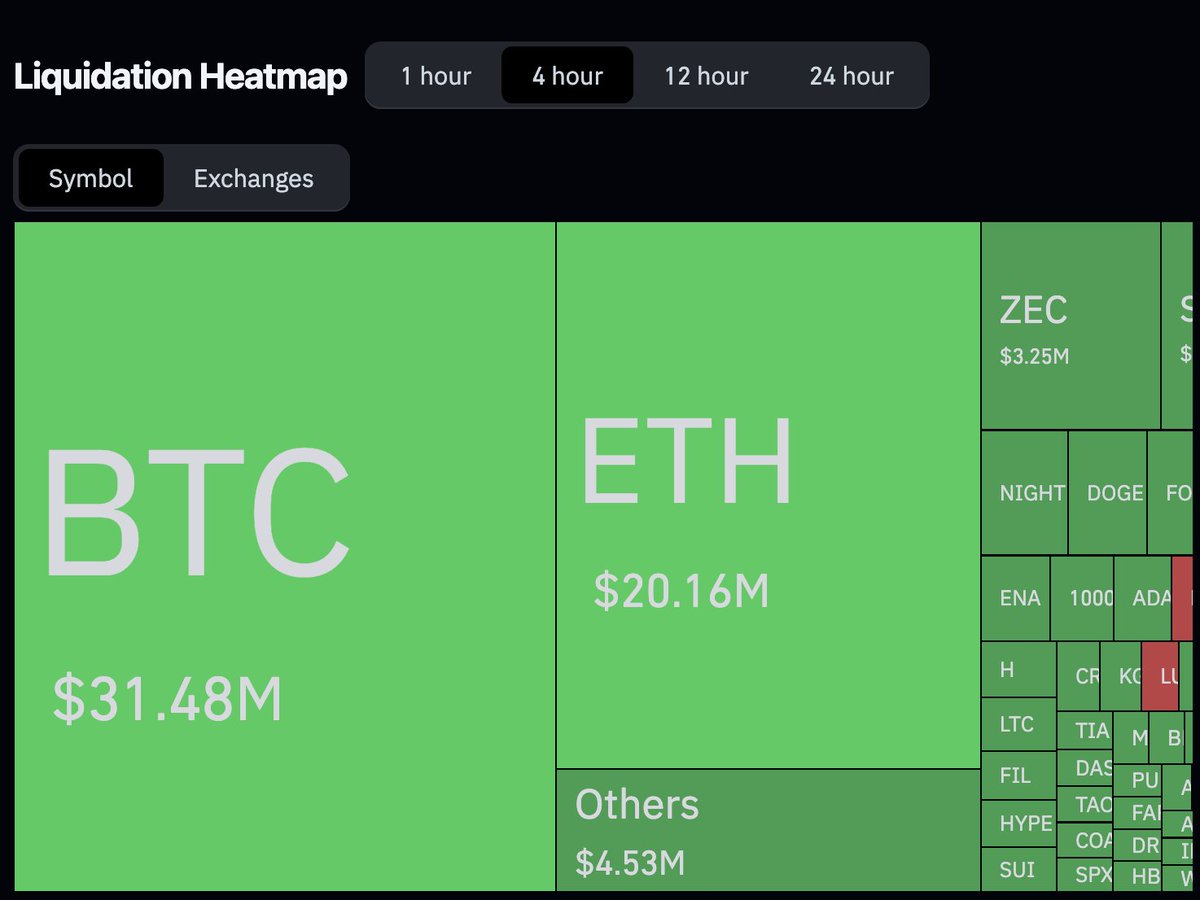The image size is (1200, 900).
Task: Select the ZEC tile in the heatmap
Action: coord(1071,326)
